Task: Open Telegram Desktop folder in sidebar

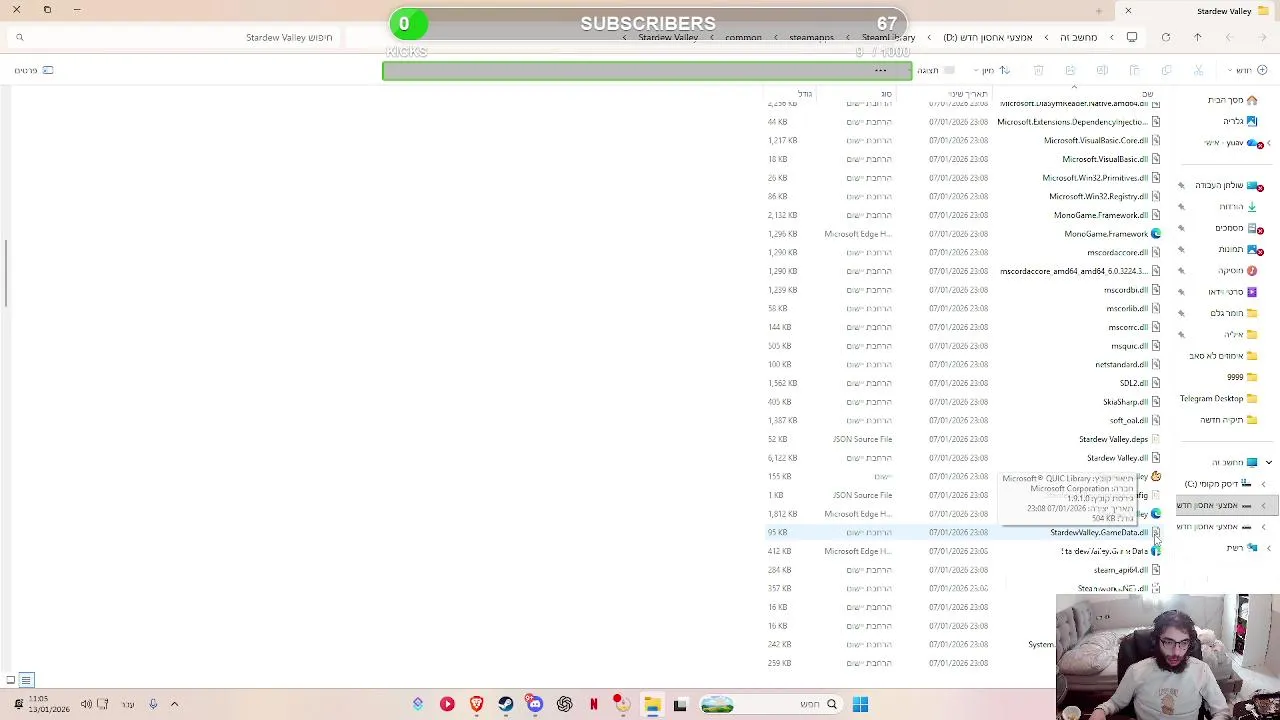Action: click(1218, 398)
